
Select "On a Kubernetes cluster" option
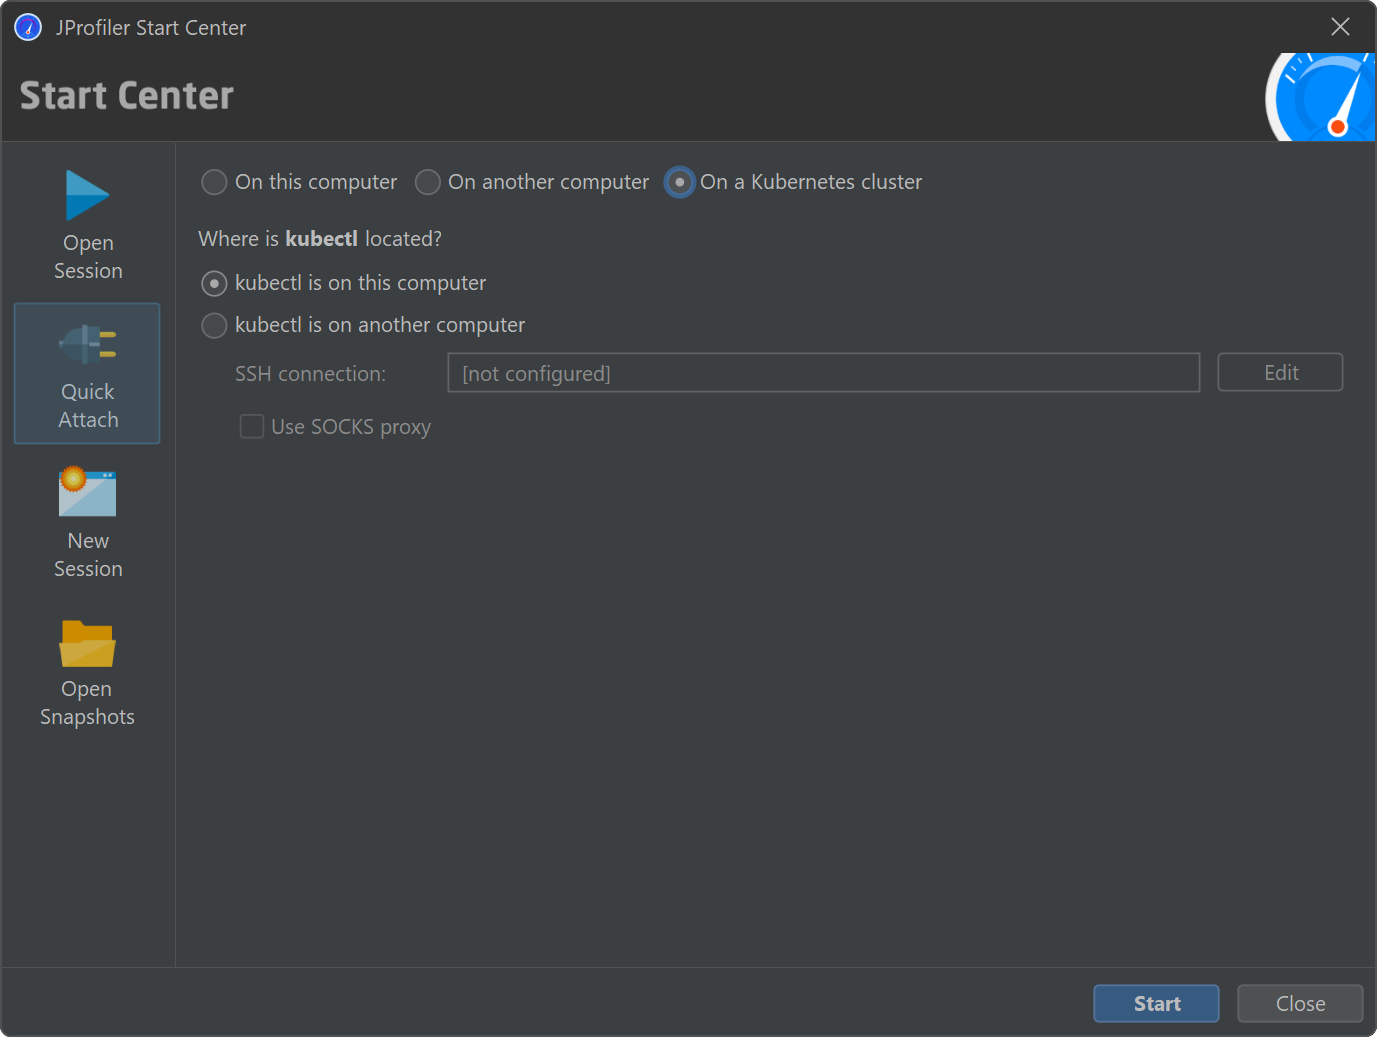click(679, 182)
